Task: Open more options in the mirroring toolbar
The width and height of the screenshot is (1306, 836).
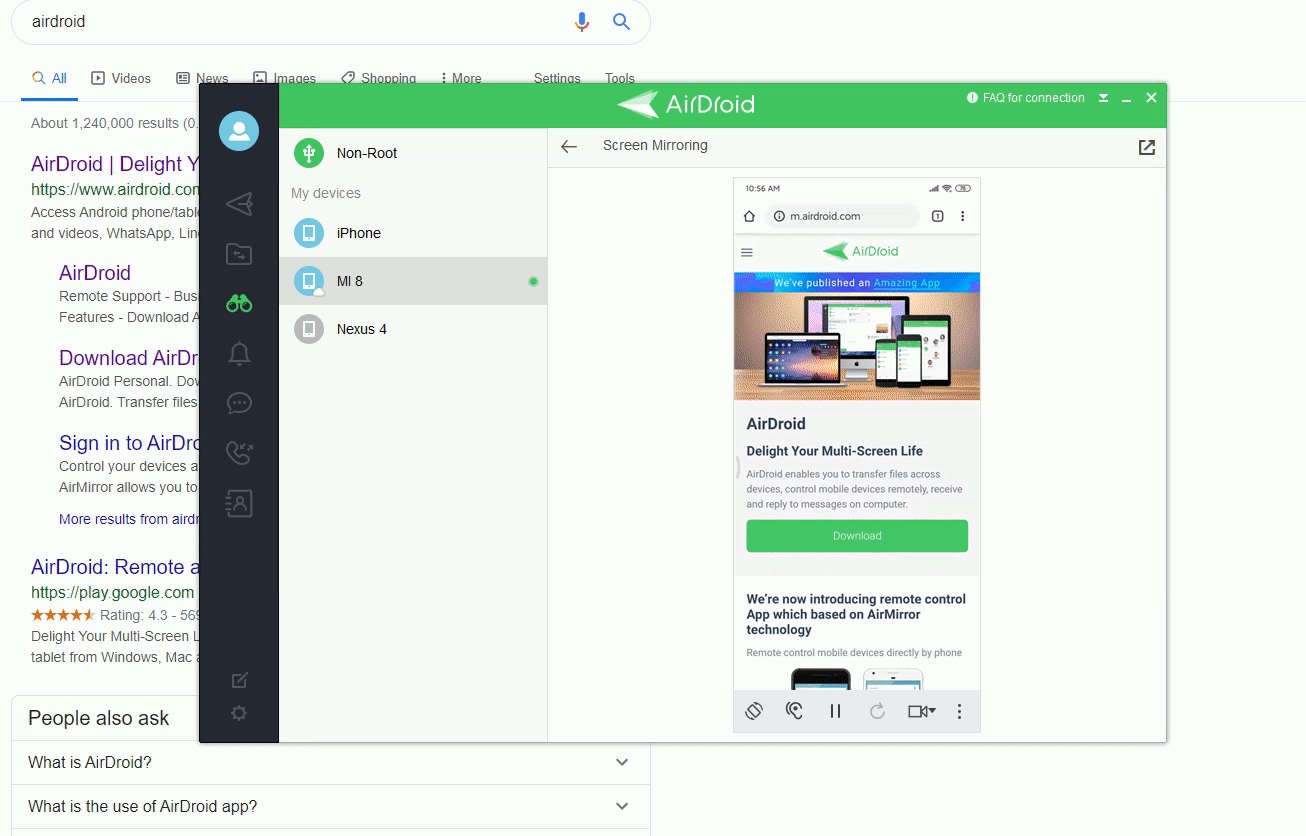Action: [959, 711]
